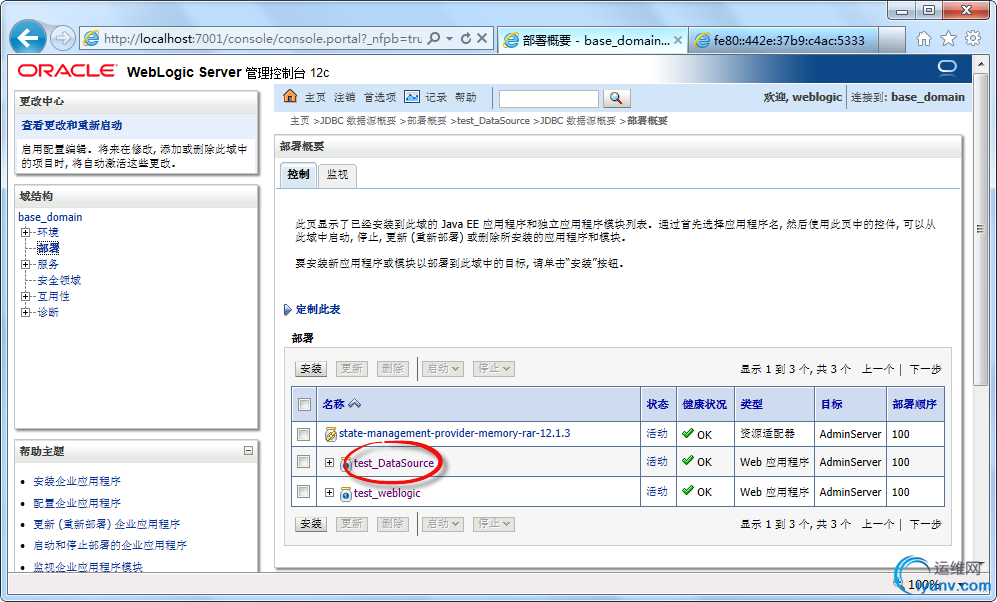Image resolution: width=997 pixels, height=602 pixels.
Task: Click the 首选项 toolbar link
Action: click(x=380, y=97)
